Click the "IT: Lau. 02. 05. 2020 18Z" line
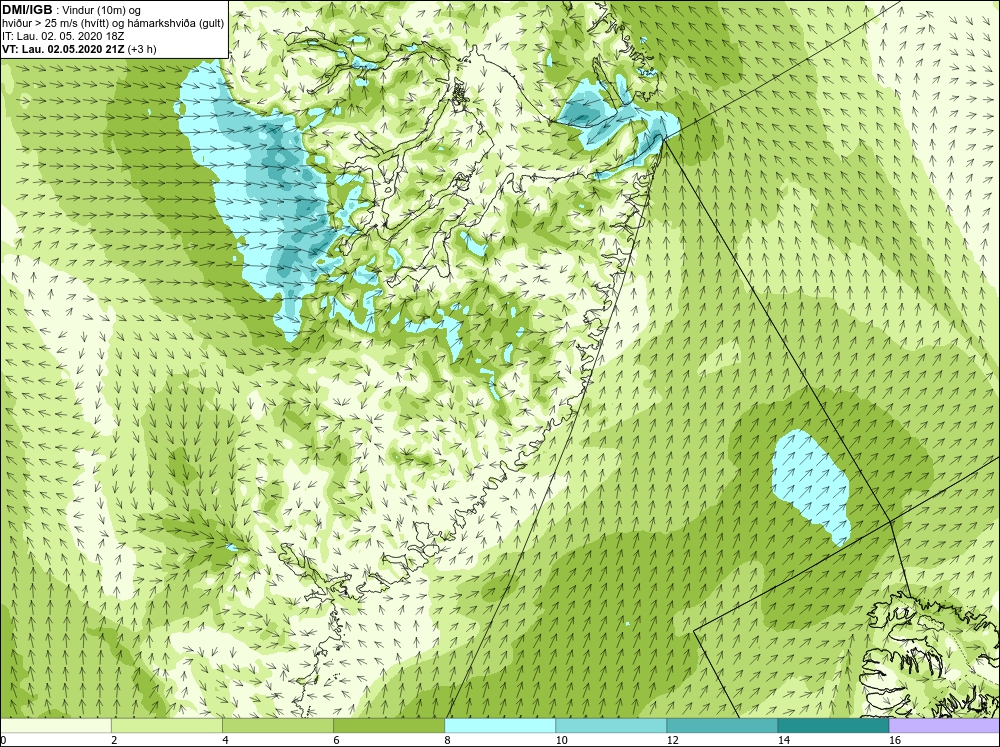Screen dimensions: 1000x747 point(63,36)
